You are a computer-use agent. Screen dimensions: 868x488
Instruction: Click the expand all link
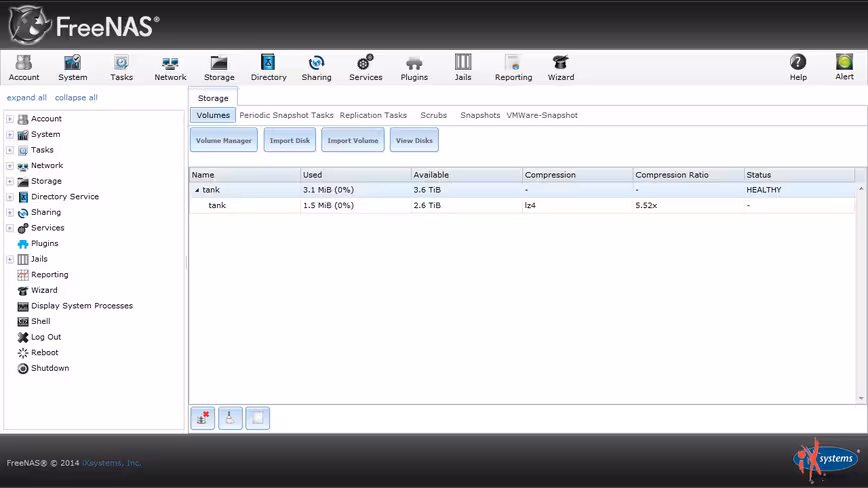27,97
